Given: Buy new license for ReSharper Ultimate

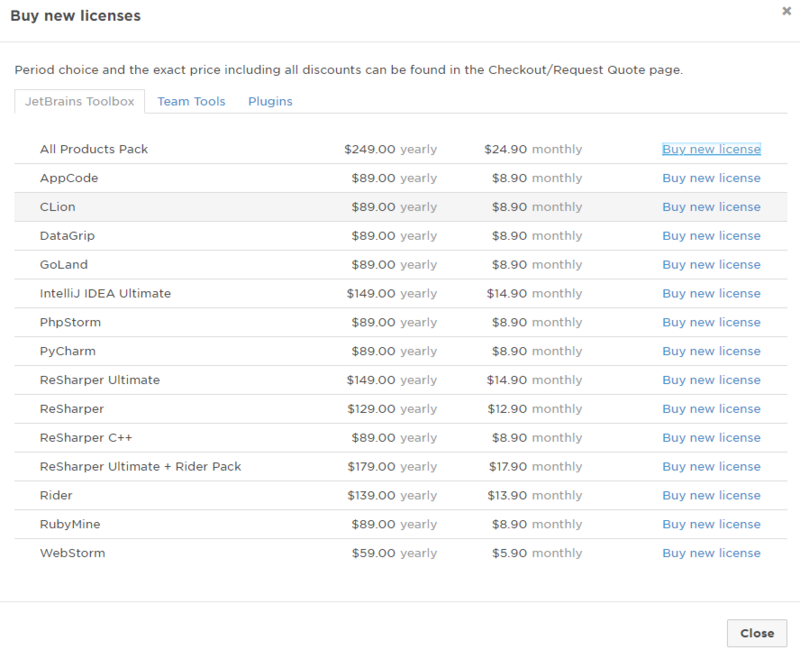Looking at the screenshot, I should 711,380.
